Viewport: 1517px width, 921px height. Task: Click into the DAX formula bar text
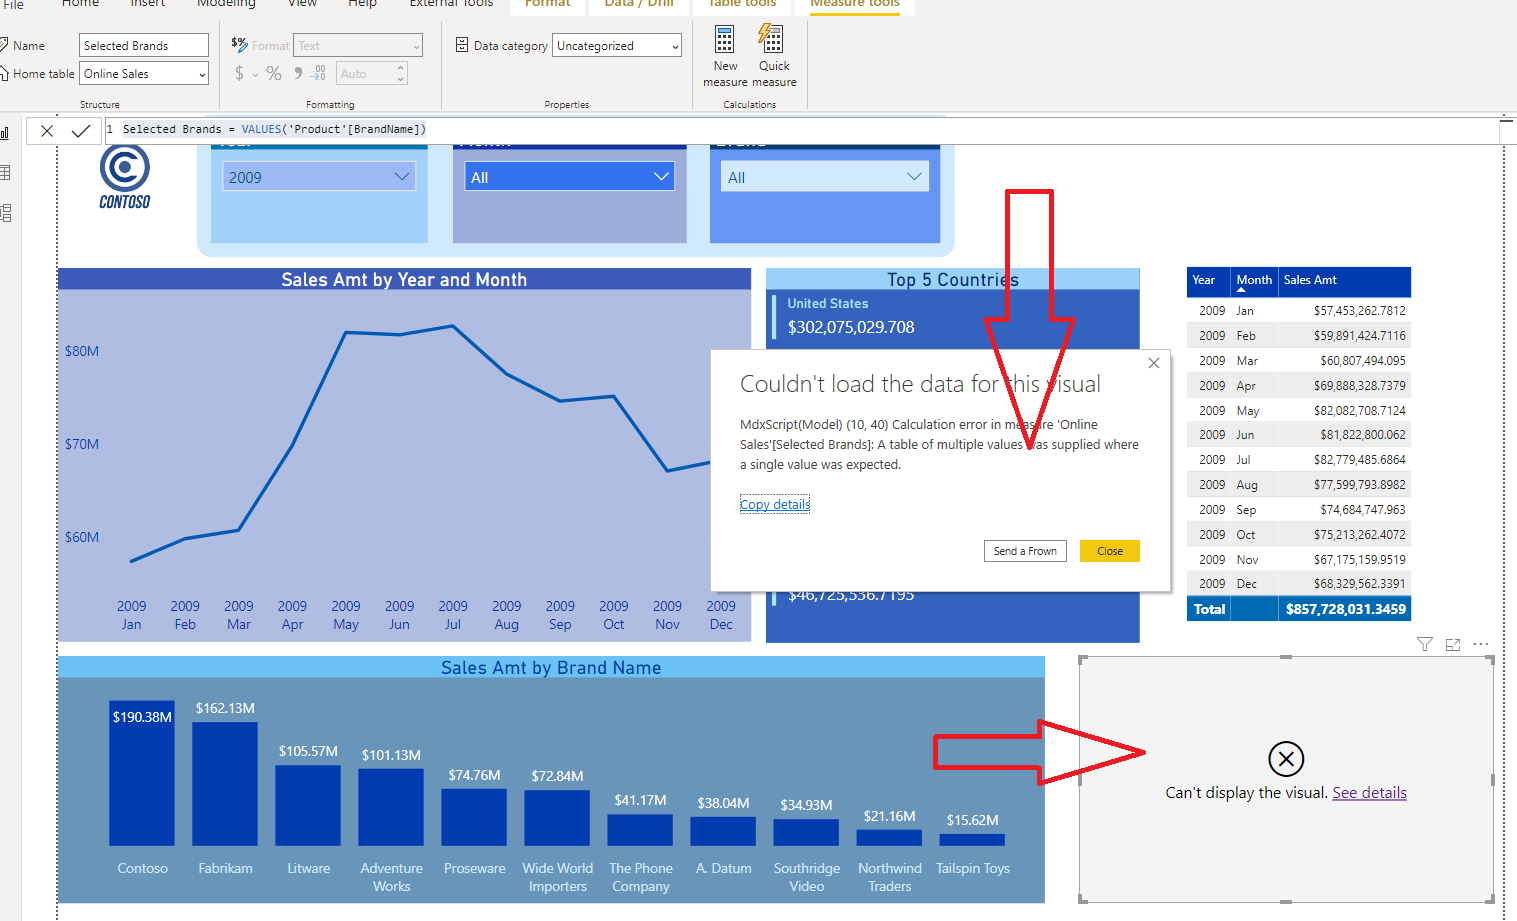275,129
